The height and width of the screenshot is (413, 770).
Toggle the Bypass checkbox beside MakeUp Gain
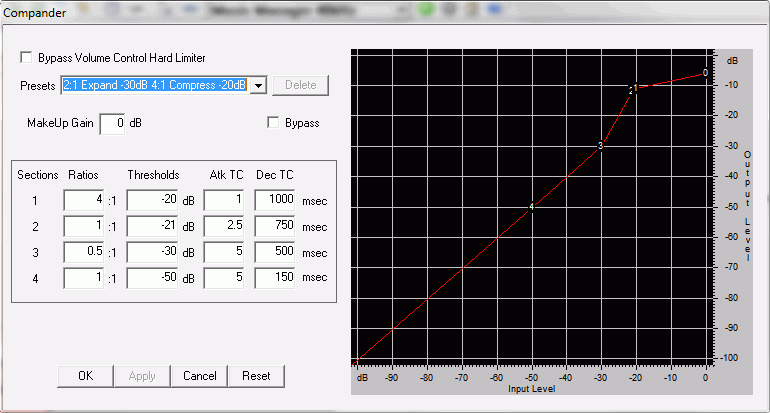(x=273, y=122)
